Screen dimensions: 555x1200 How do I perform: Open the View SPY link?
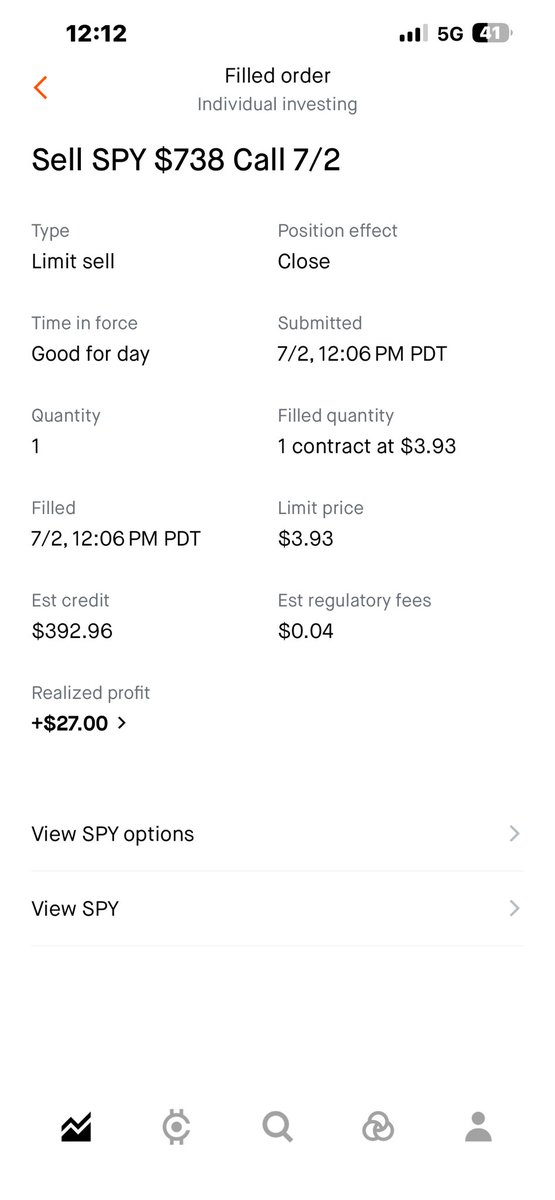(277, 908)
